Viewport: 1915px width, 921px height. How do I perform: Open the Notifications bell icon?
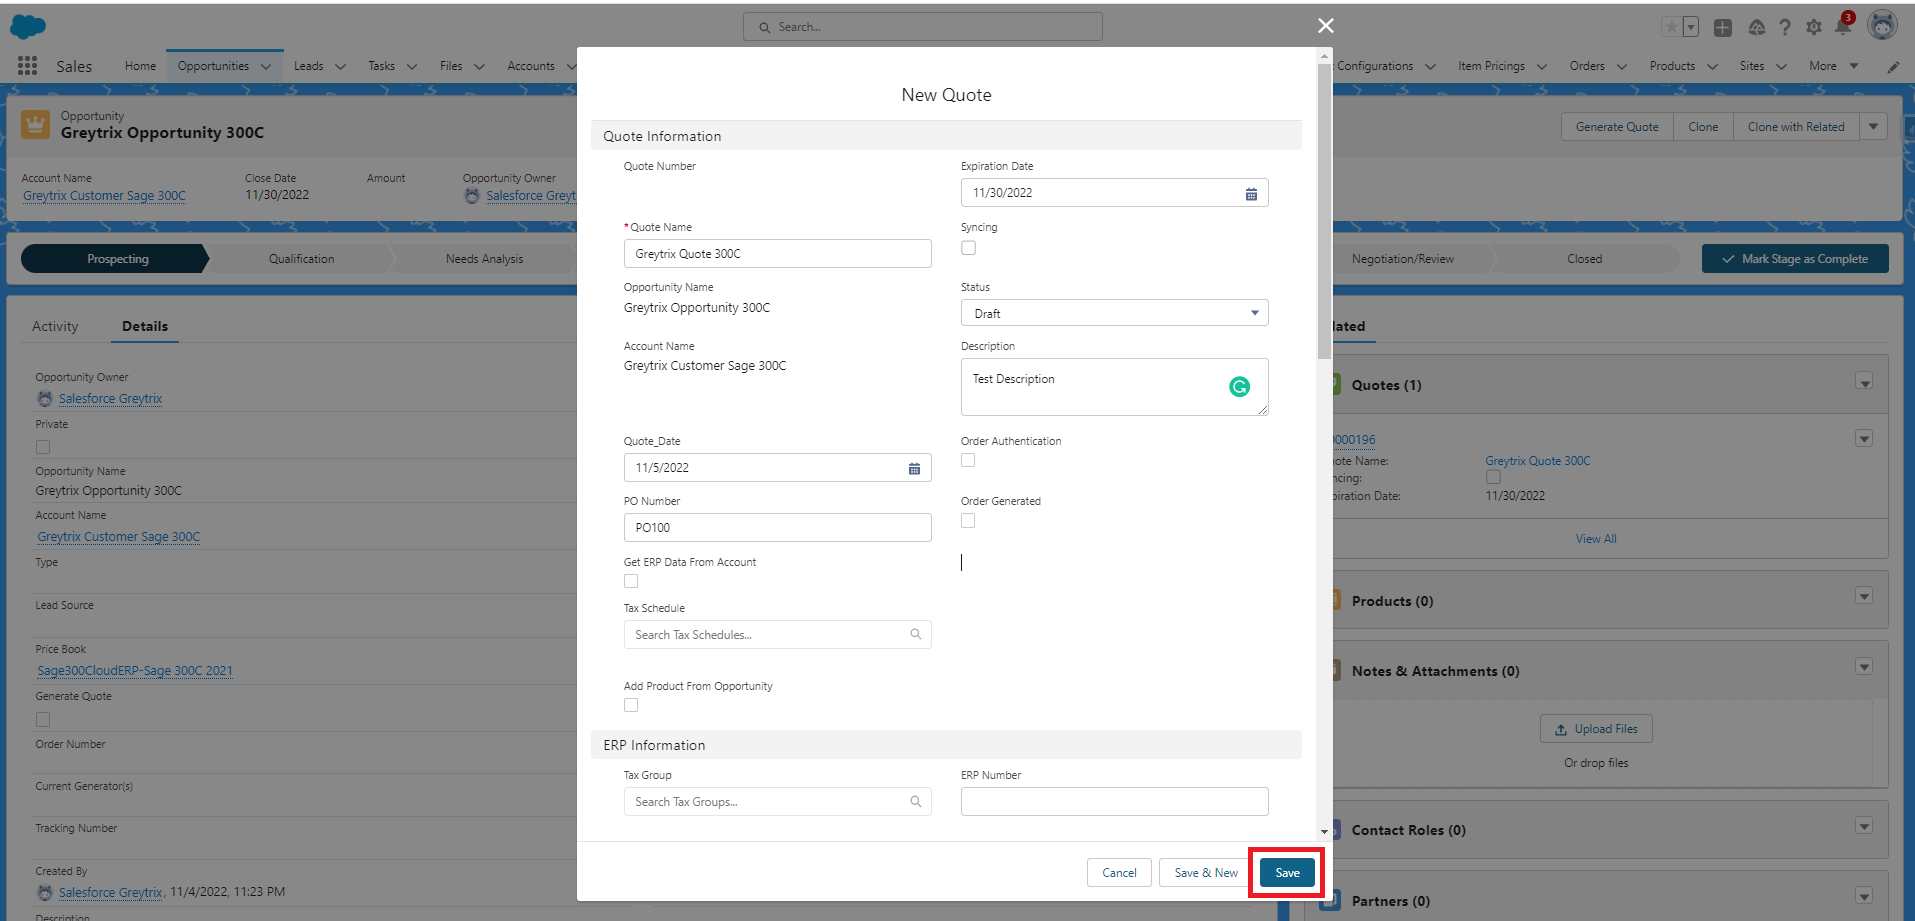pos(1843,26)
